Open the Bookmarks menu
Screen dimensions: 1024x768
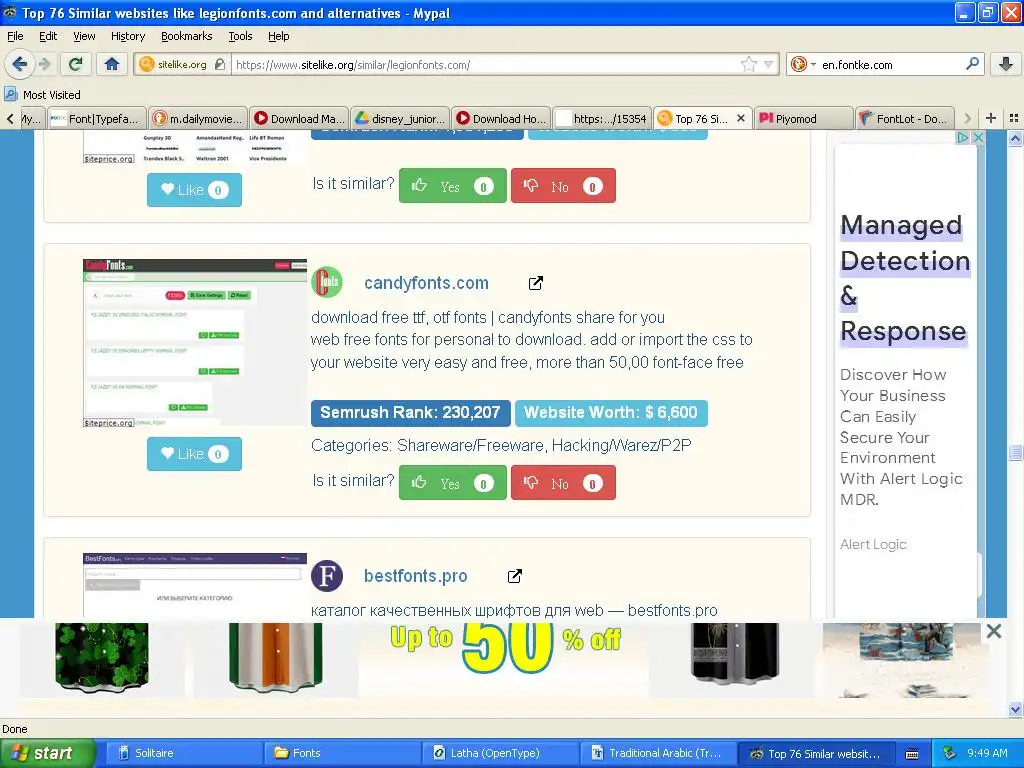point(187,36)
